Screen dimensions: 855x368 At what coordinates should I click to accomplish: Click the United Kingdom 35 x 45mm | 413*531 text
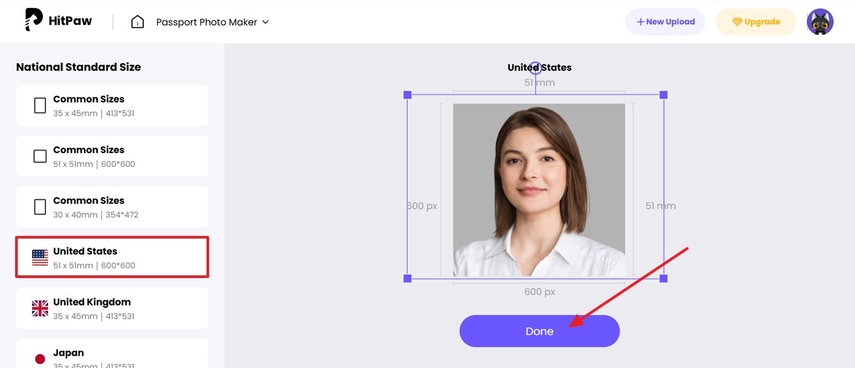pyautogui.click(x=94, y=316)
